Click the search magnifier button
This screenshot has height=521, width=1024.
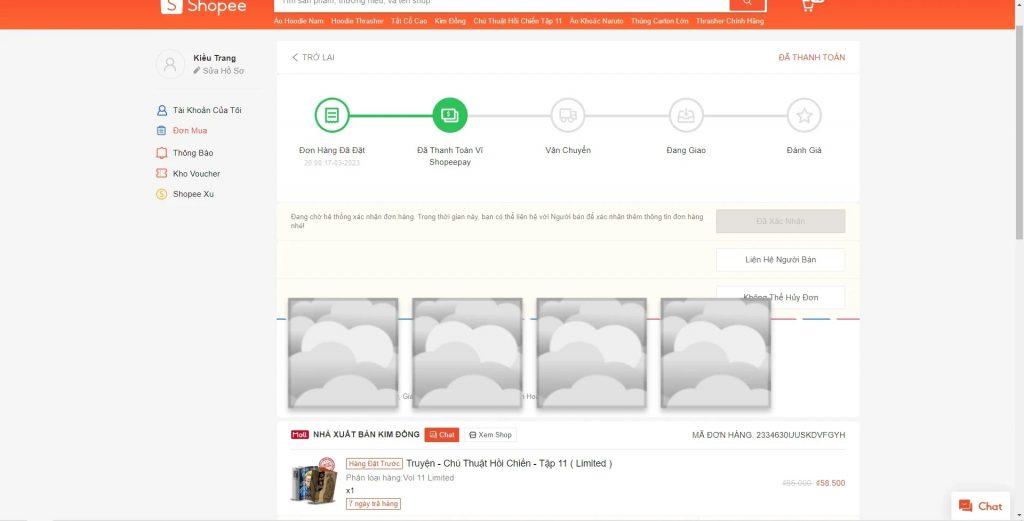pos(747,4)
